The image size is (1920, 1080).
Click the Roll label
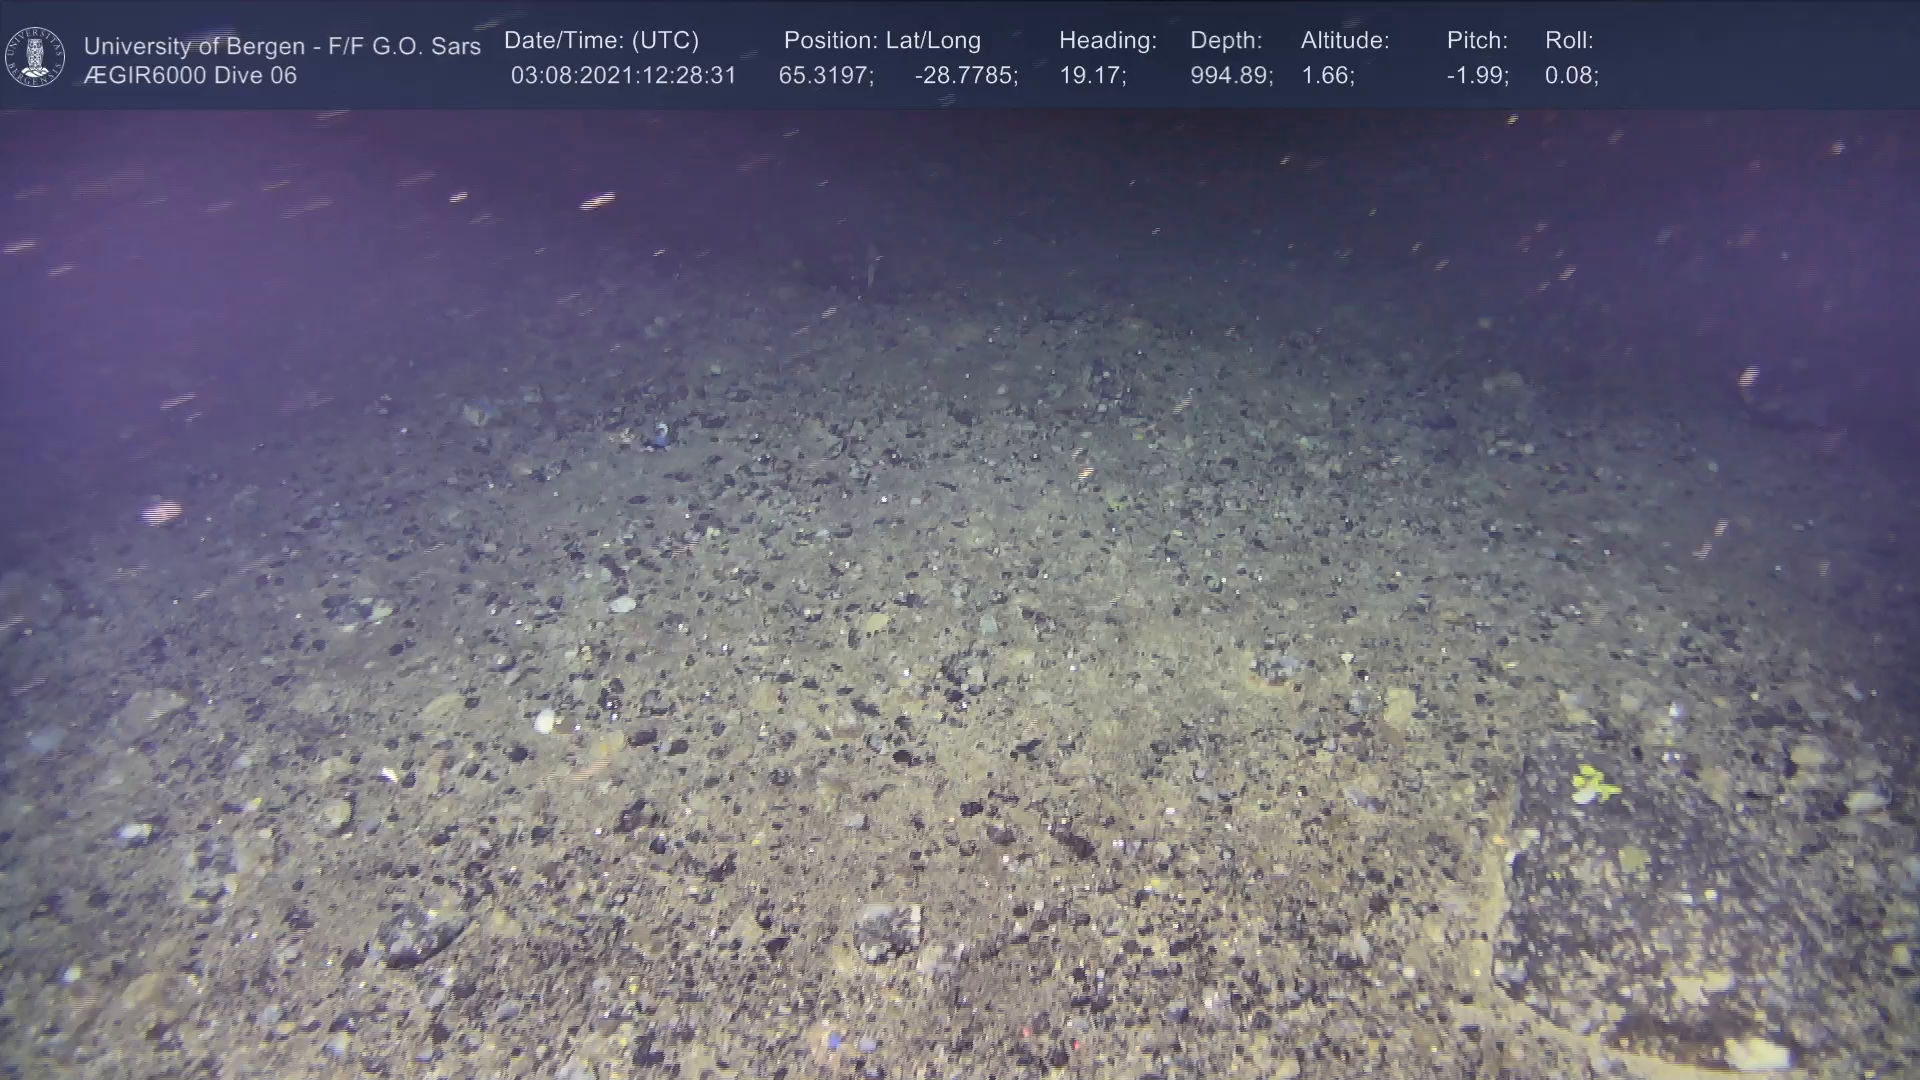click(1569, 41)
